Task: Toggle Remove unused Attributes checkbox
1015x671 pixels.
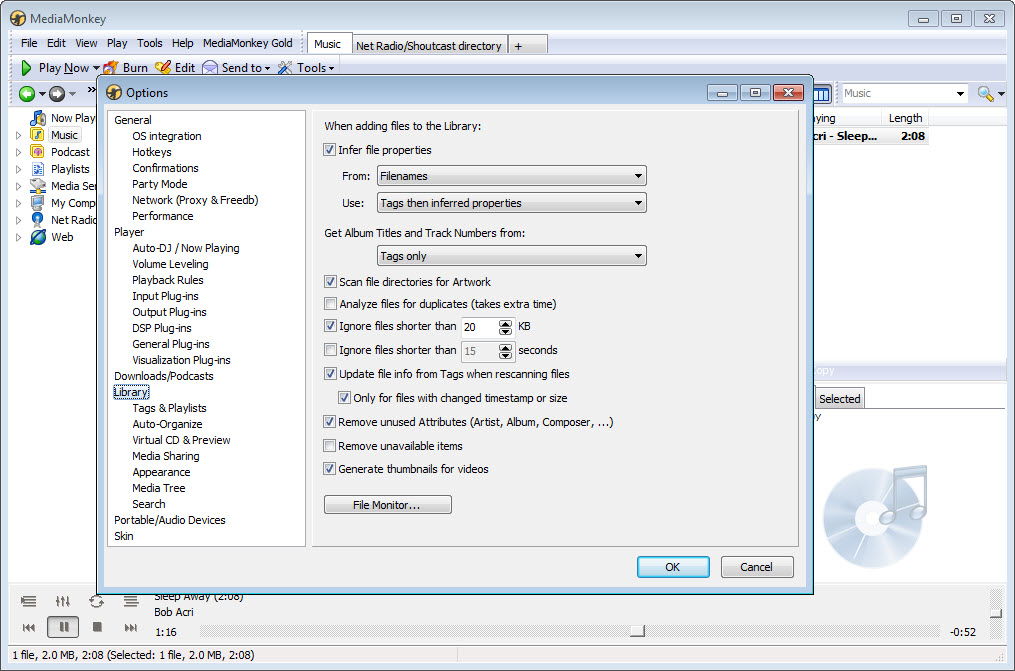Action: pos(329,422)
